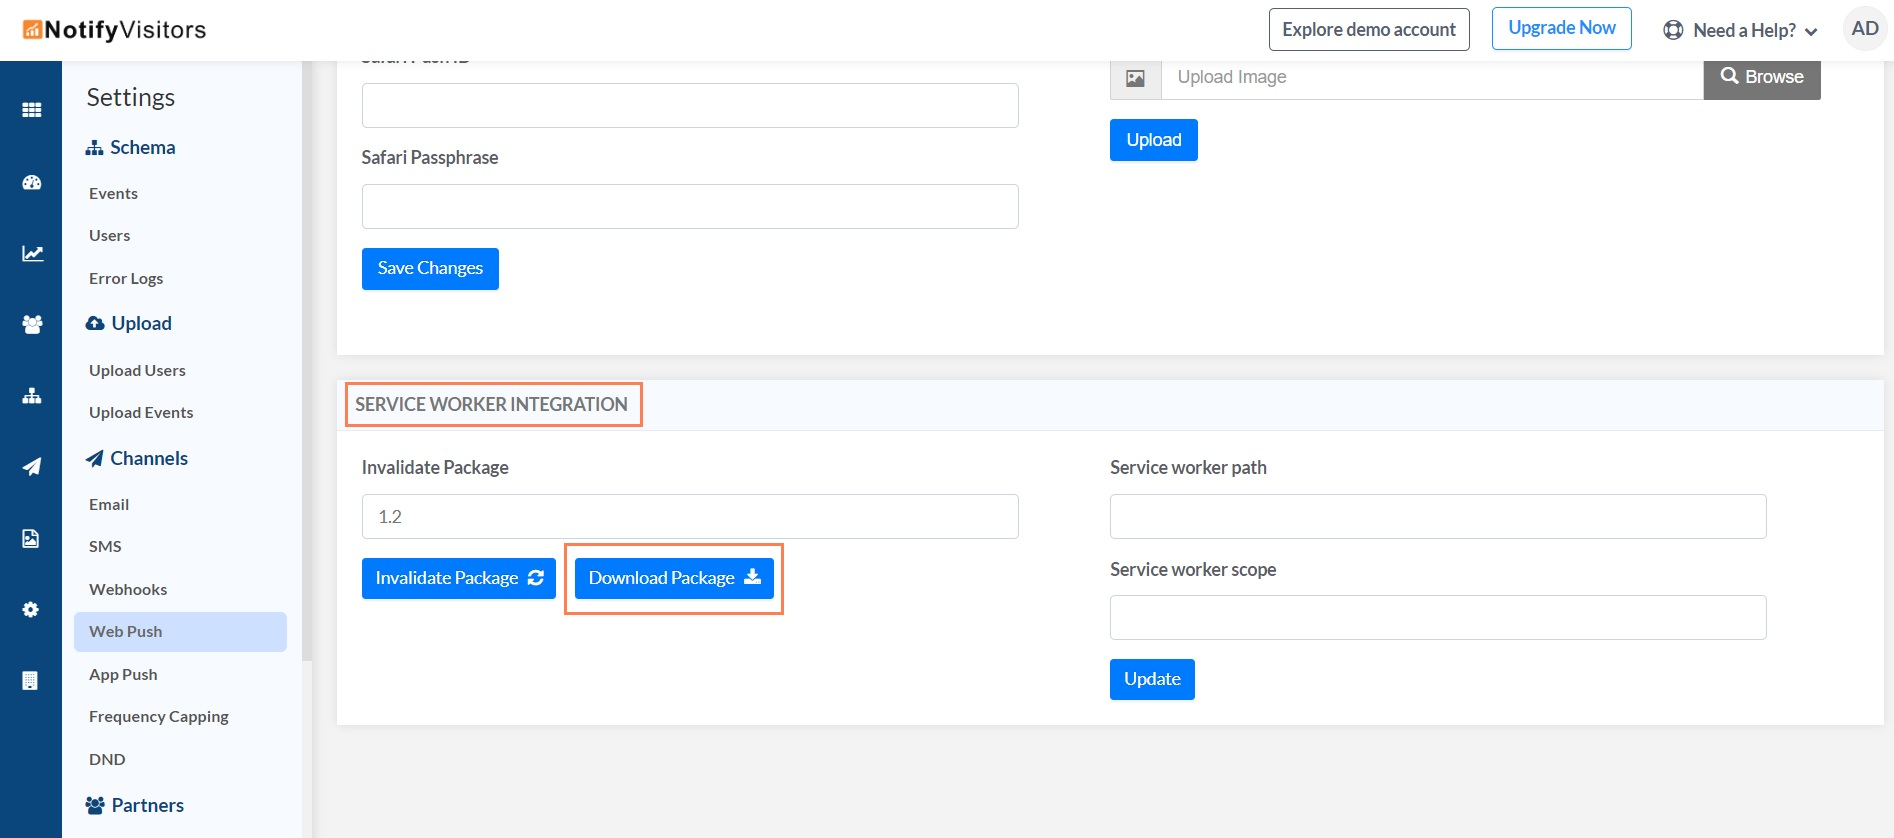Click the blue Upload button
1894x838 pixels.
(x=1154, y=140)
